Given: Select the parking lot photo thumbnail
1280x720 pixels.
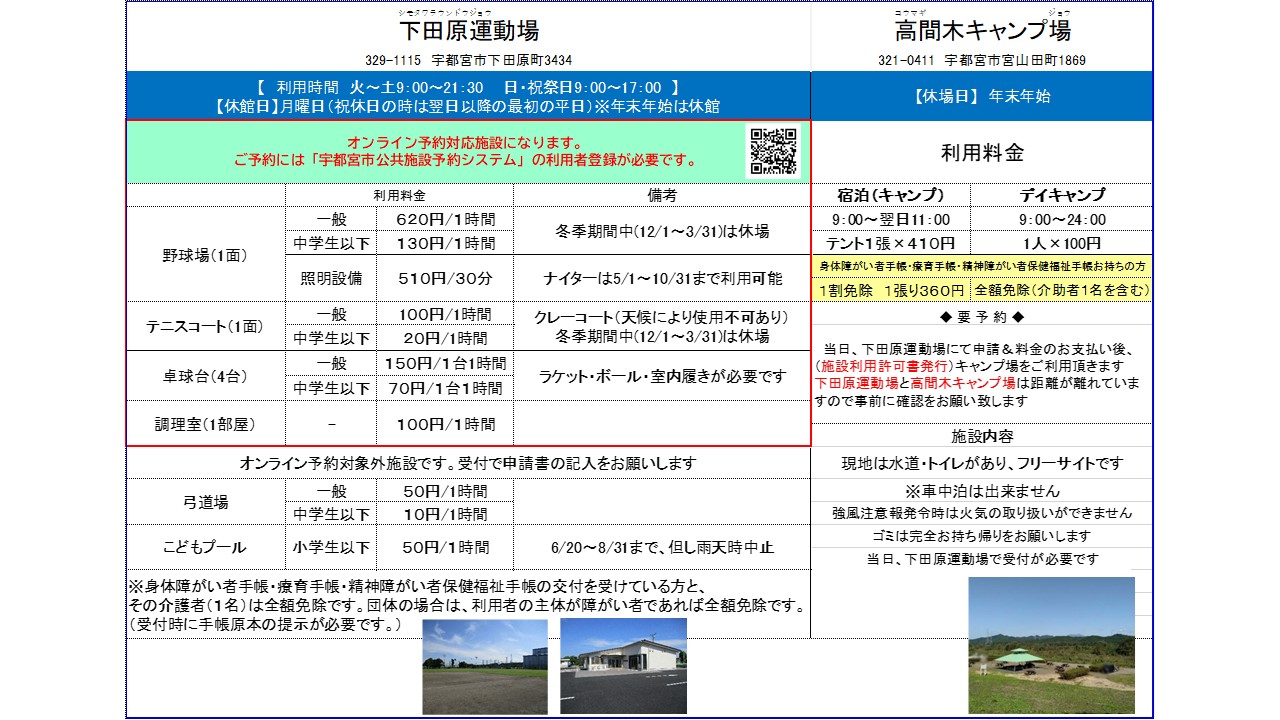Looking at the screenshot, I should point(485,665).
